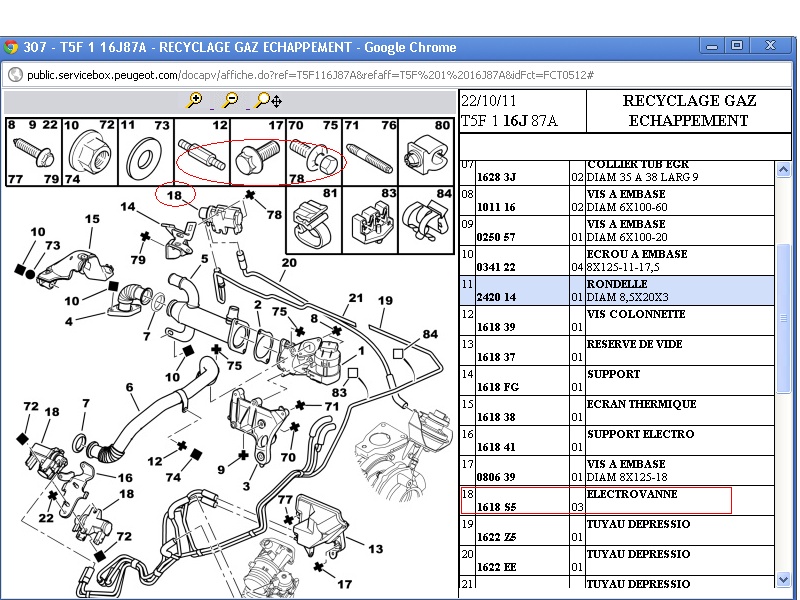
Task: Click callout number 15 heat shield
Action: point(92,219)
